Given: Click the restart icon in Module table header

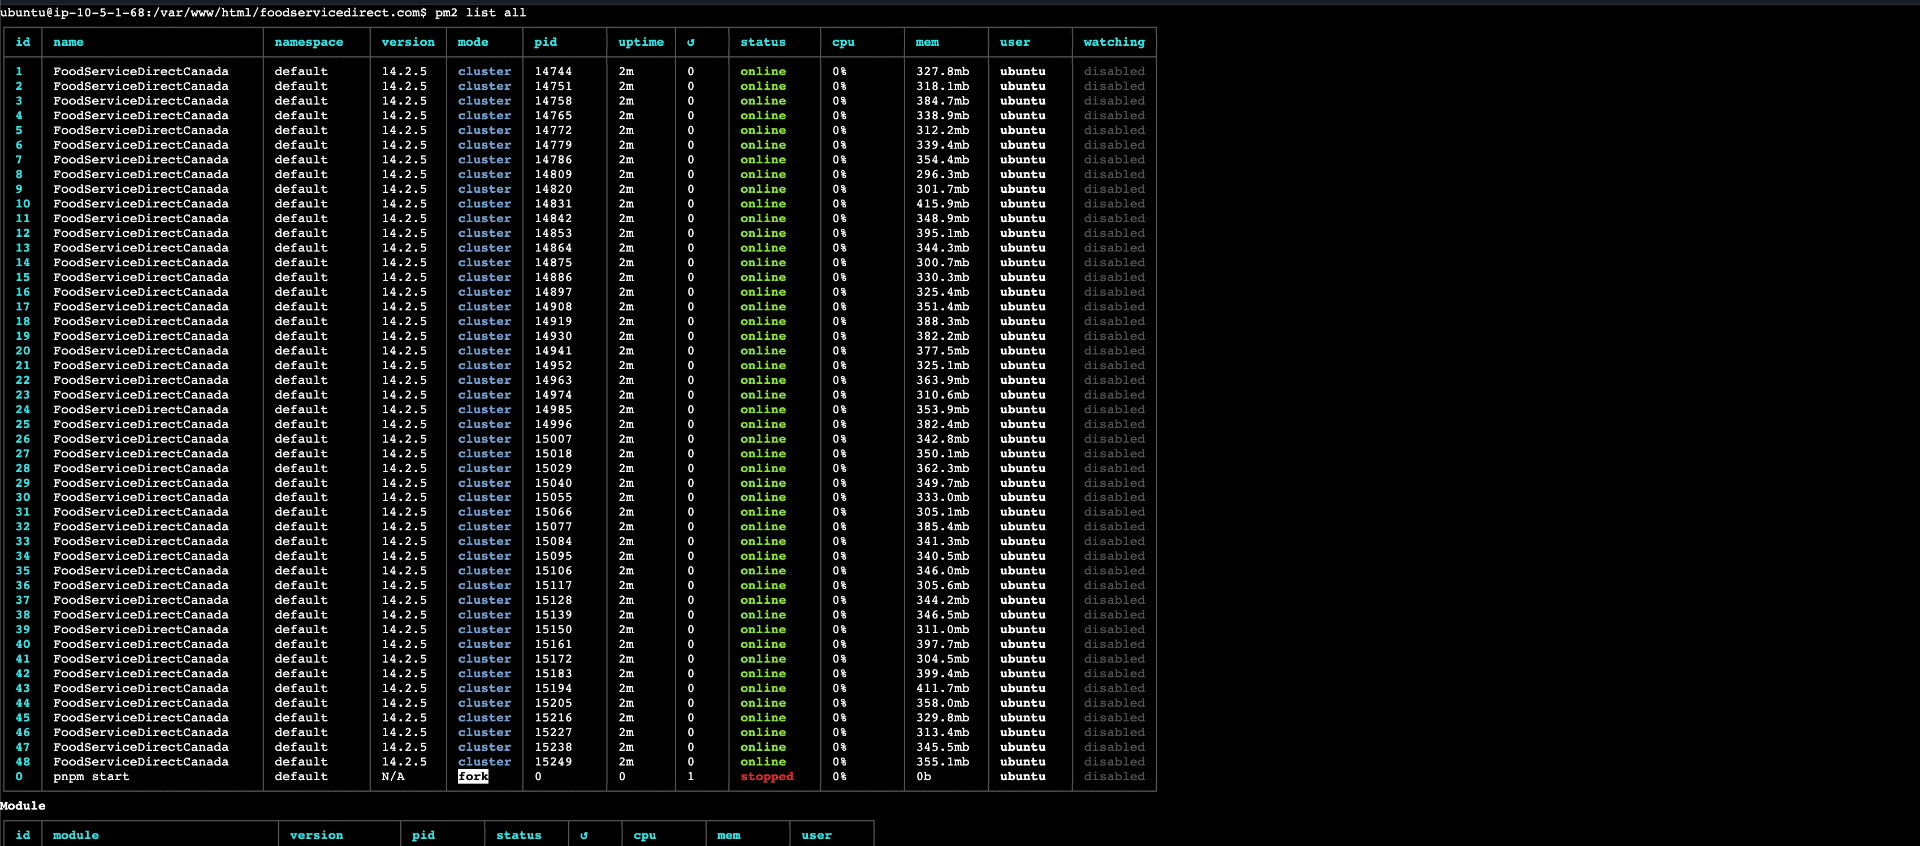Looking at the screenshot, I should 584,835.
